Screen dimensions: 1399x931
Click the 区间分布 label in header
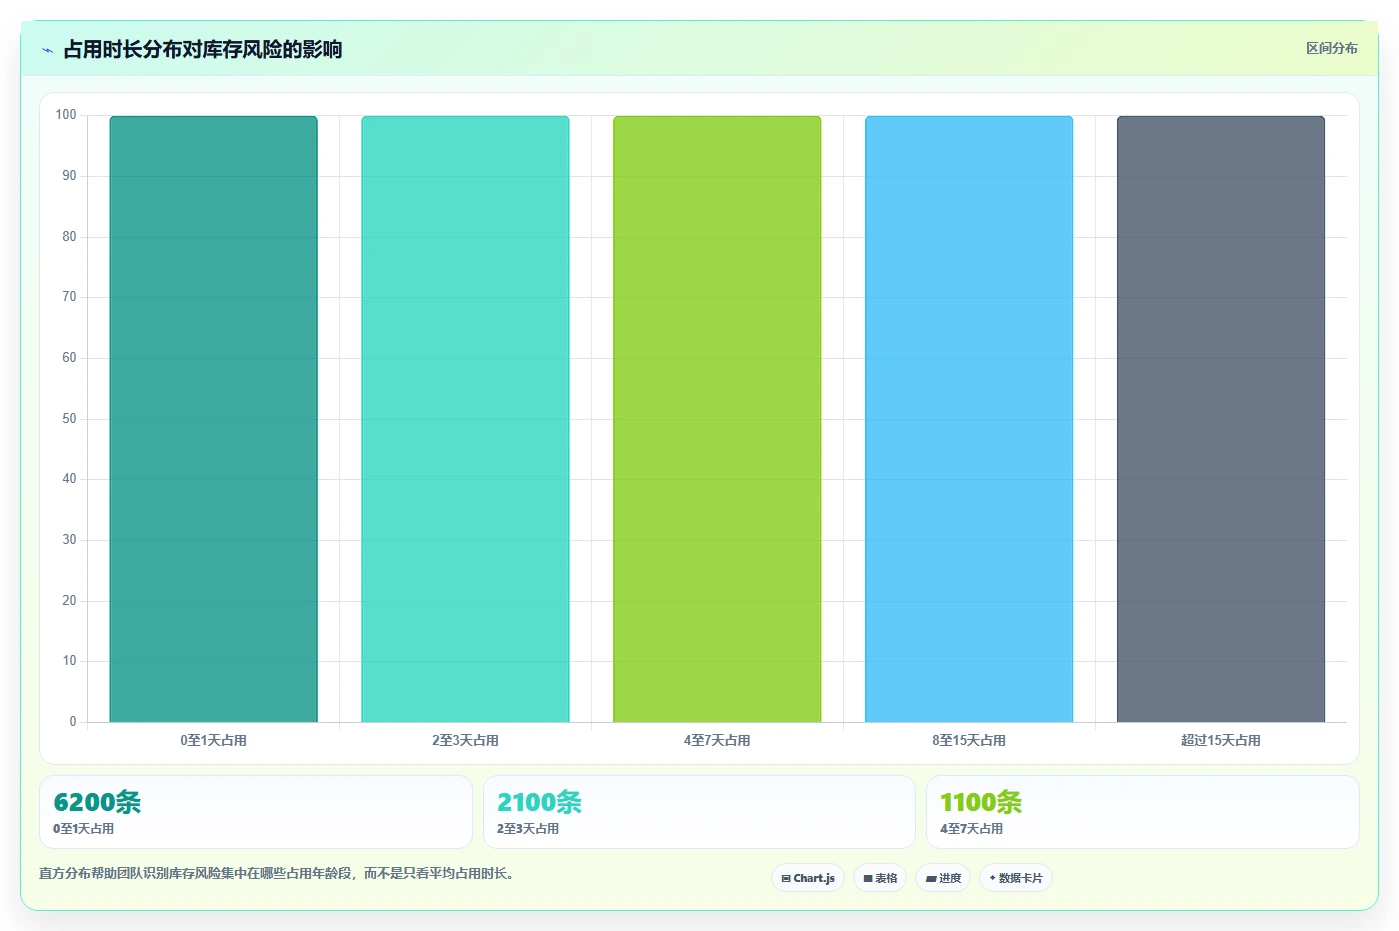pos(1331,48)
